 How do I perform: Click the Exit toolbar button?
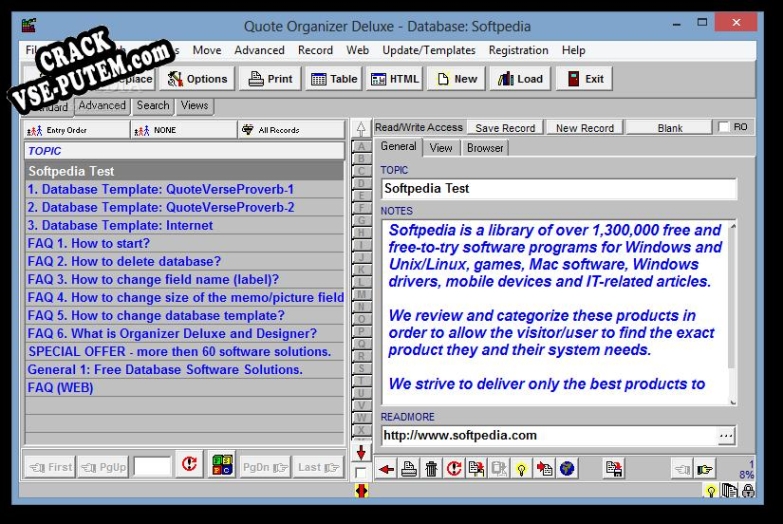584,79
